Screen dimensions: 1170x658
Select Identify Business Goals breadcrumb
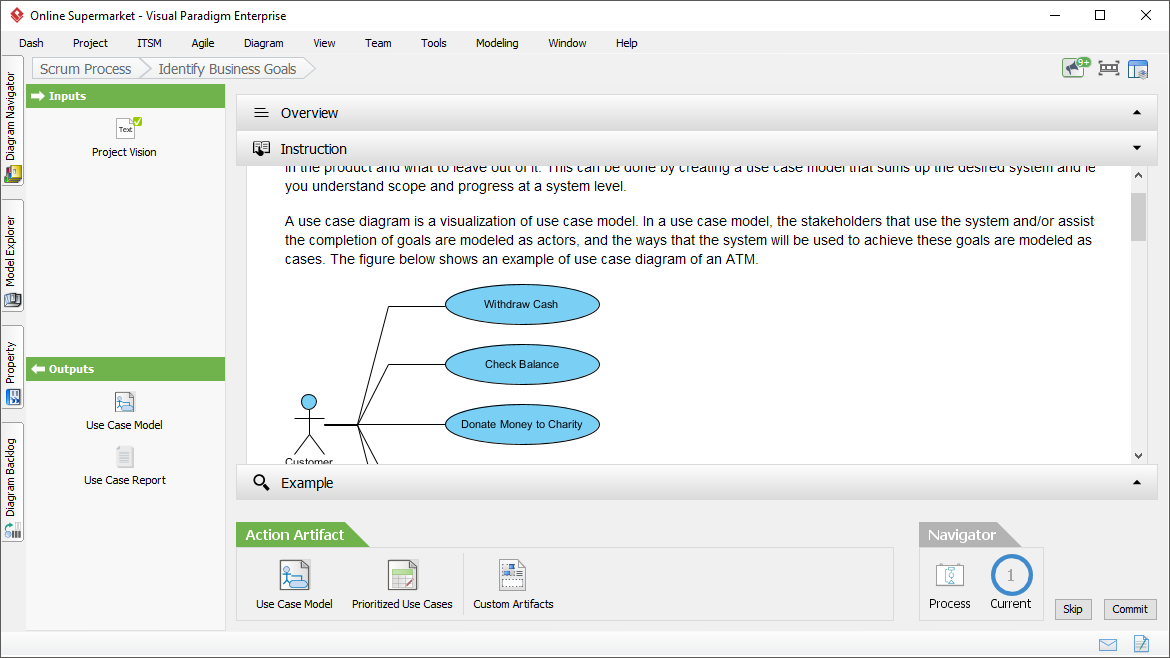coord(228,69)
